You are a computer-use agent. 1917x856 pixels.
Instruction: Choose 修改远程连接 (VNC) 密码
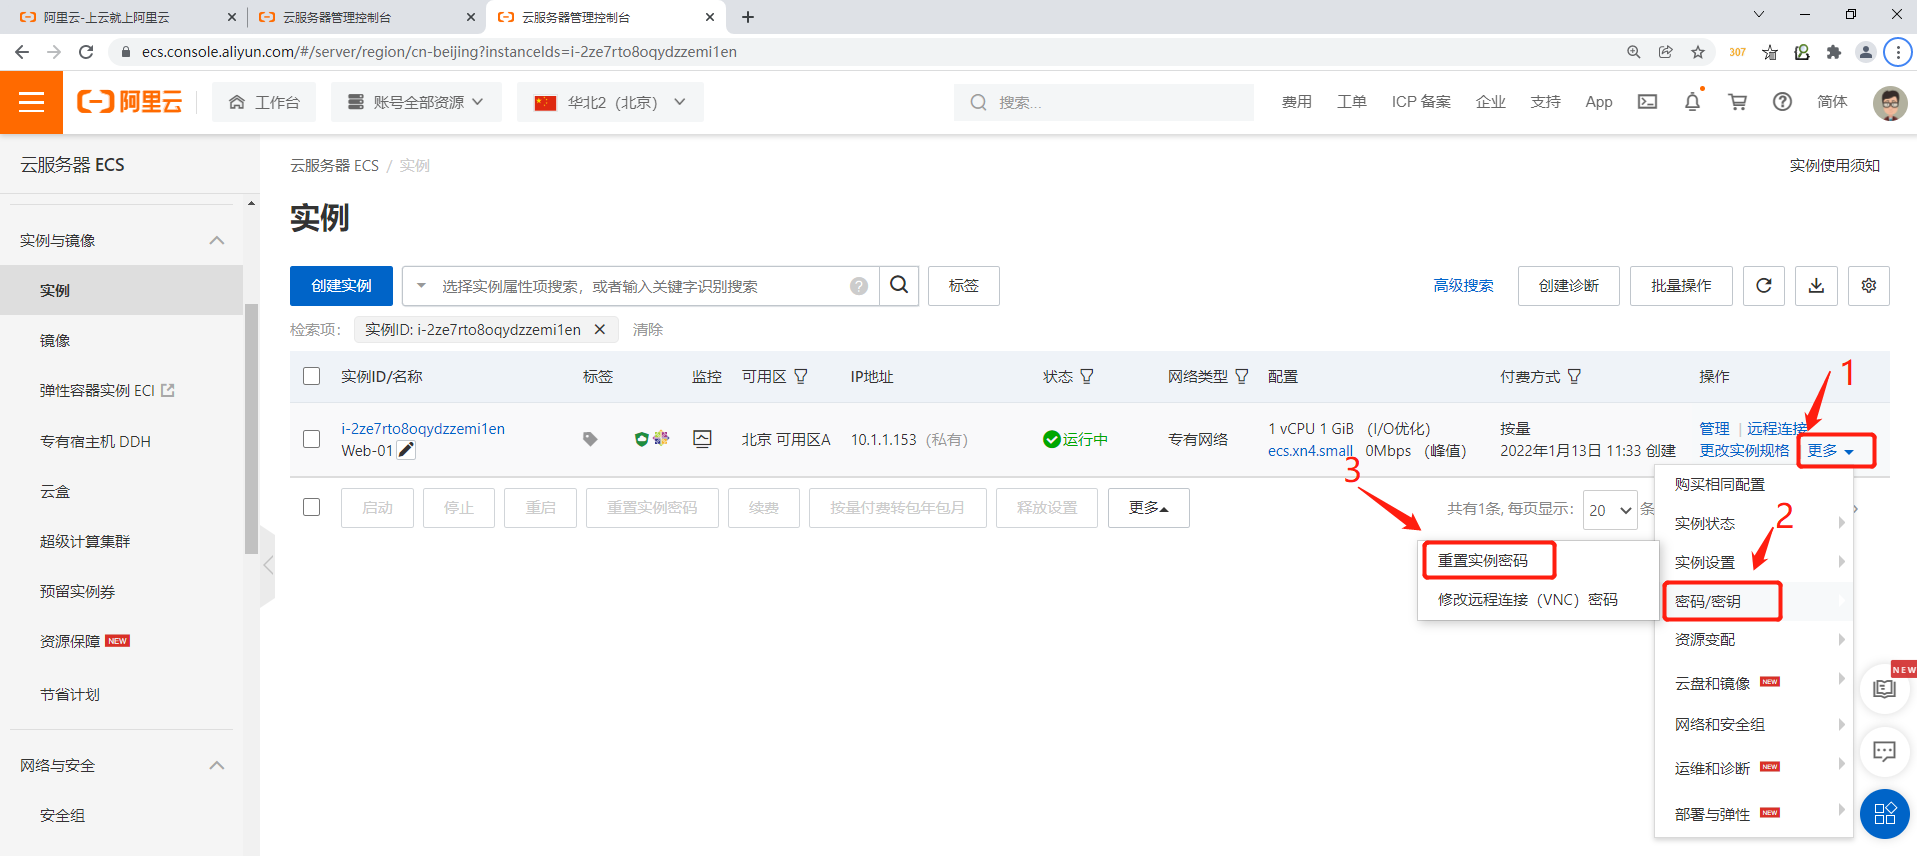1527,600
